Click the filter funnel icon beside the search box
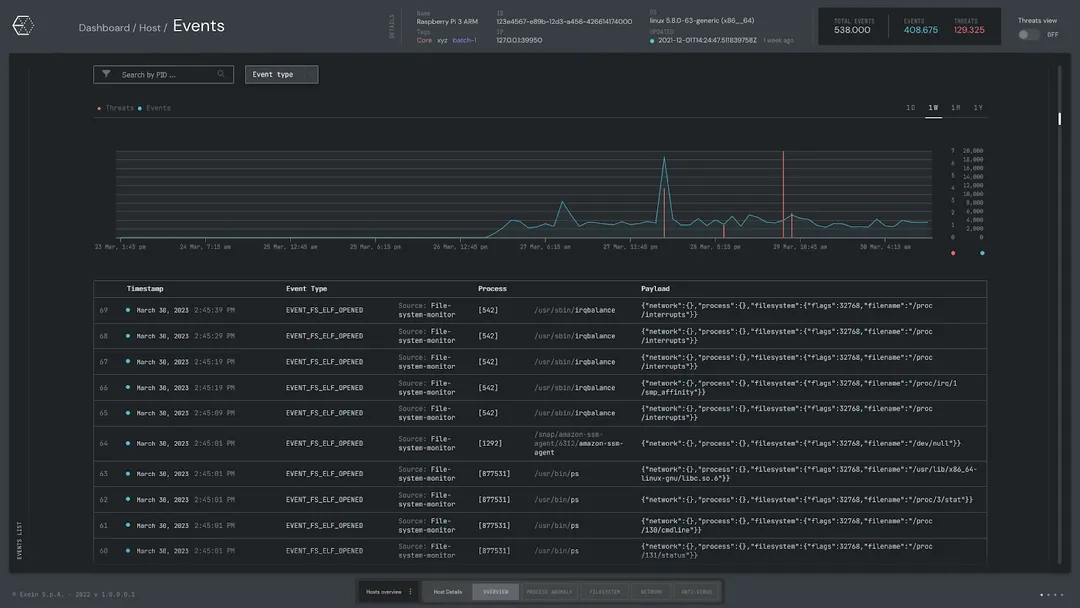This screenshot has width=1080, height=608. point(104,73)
